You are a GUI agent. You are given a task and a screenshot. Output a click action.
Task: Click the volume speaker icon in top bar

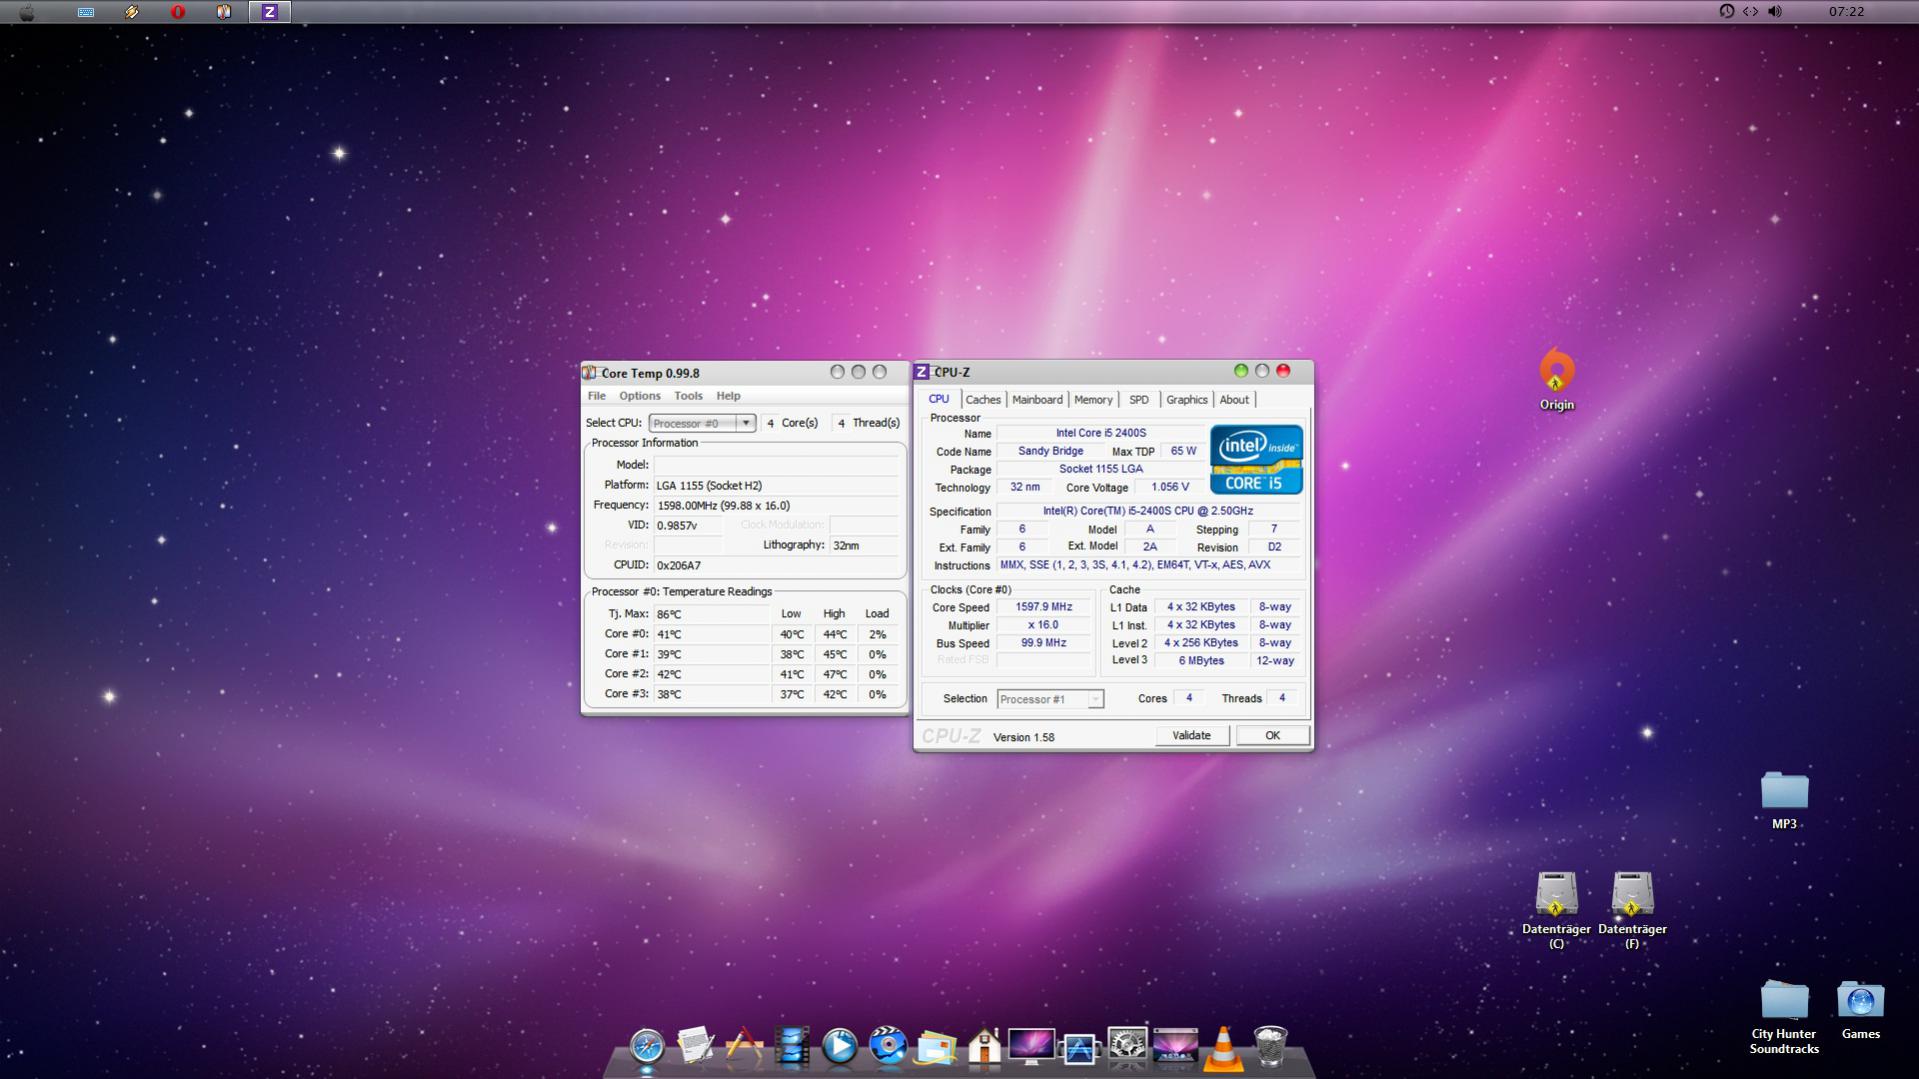point(1775,12)
